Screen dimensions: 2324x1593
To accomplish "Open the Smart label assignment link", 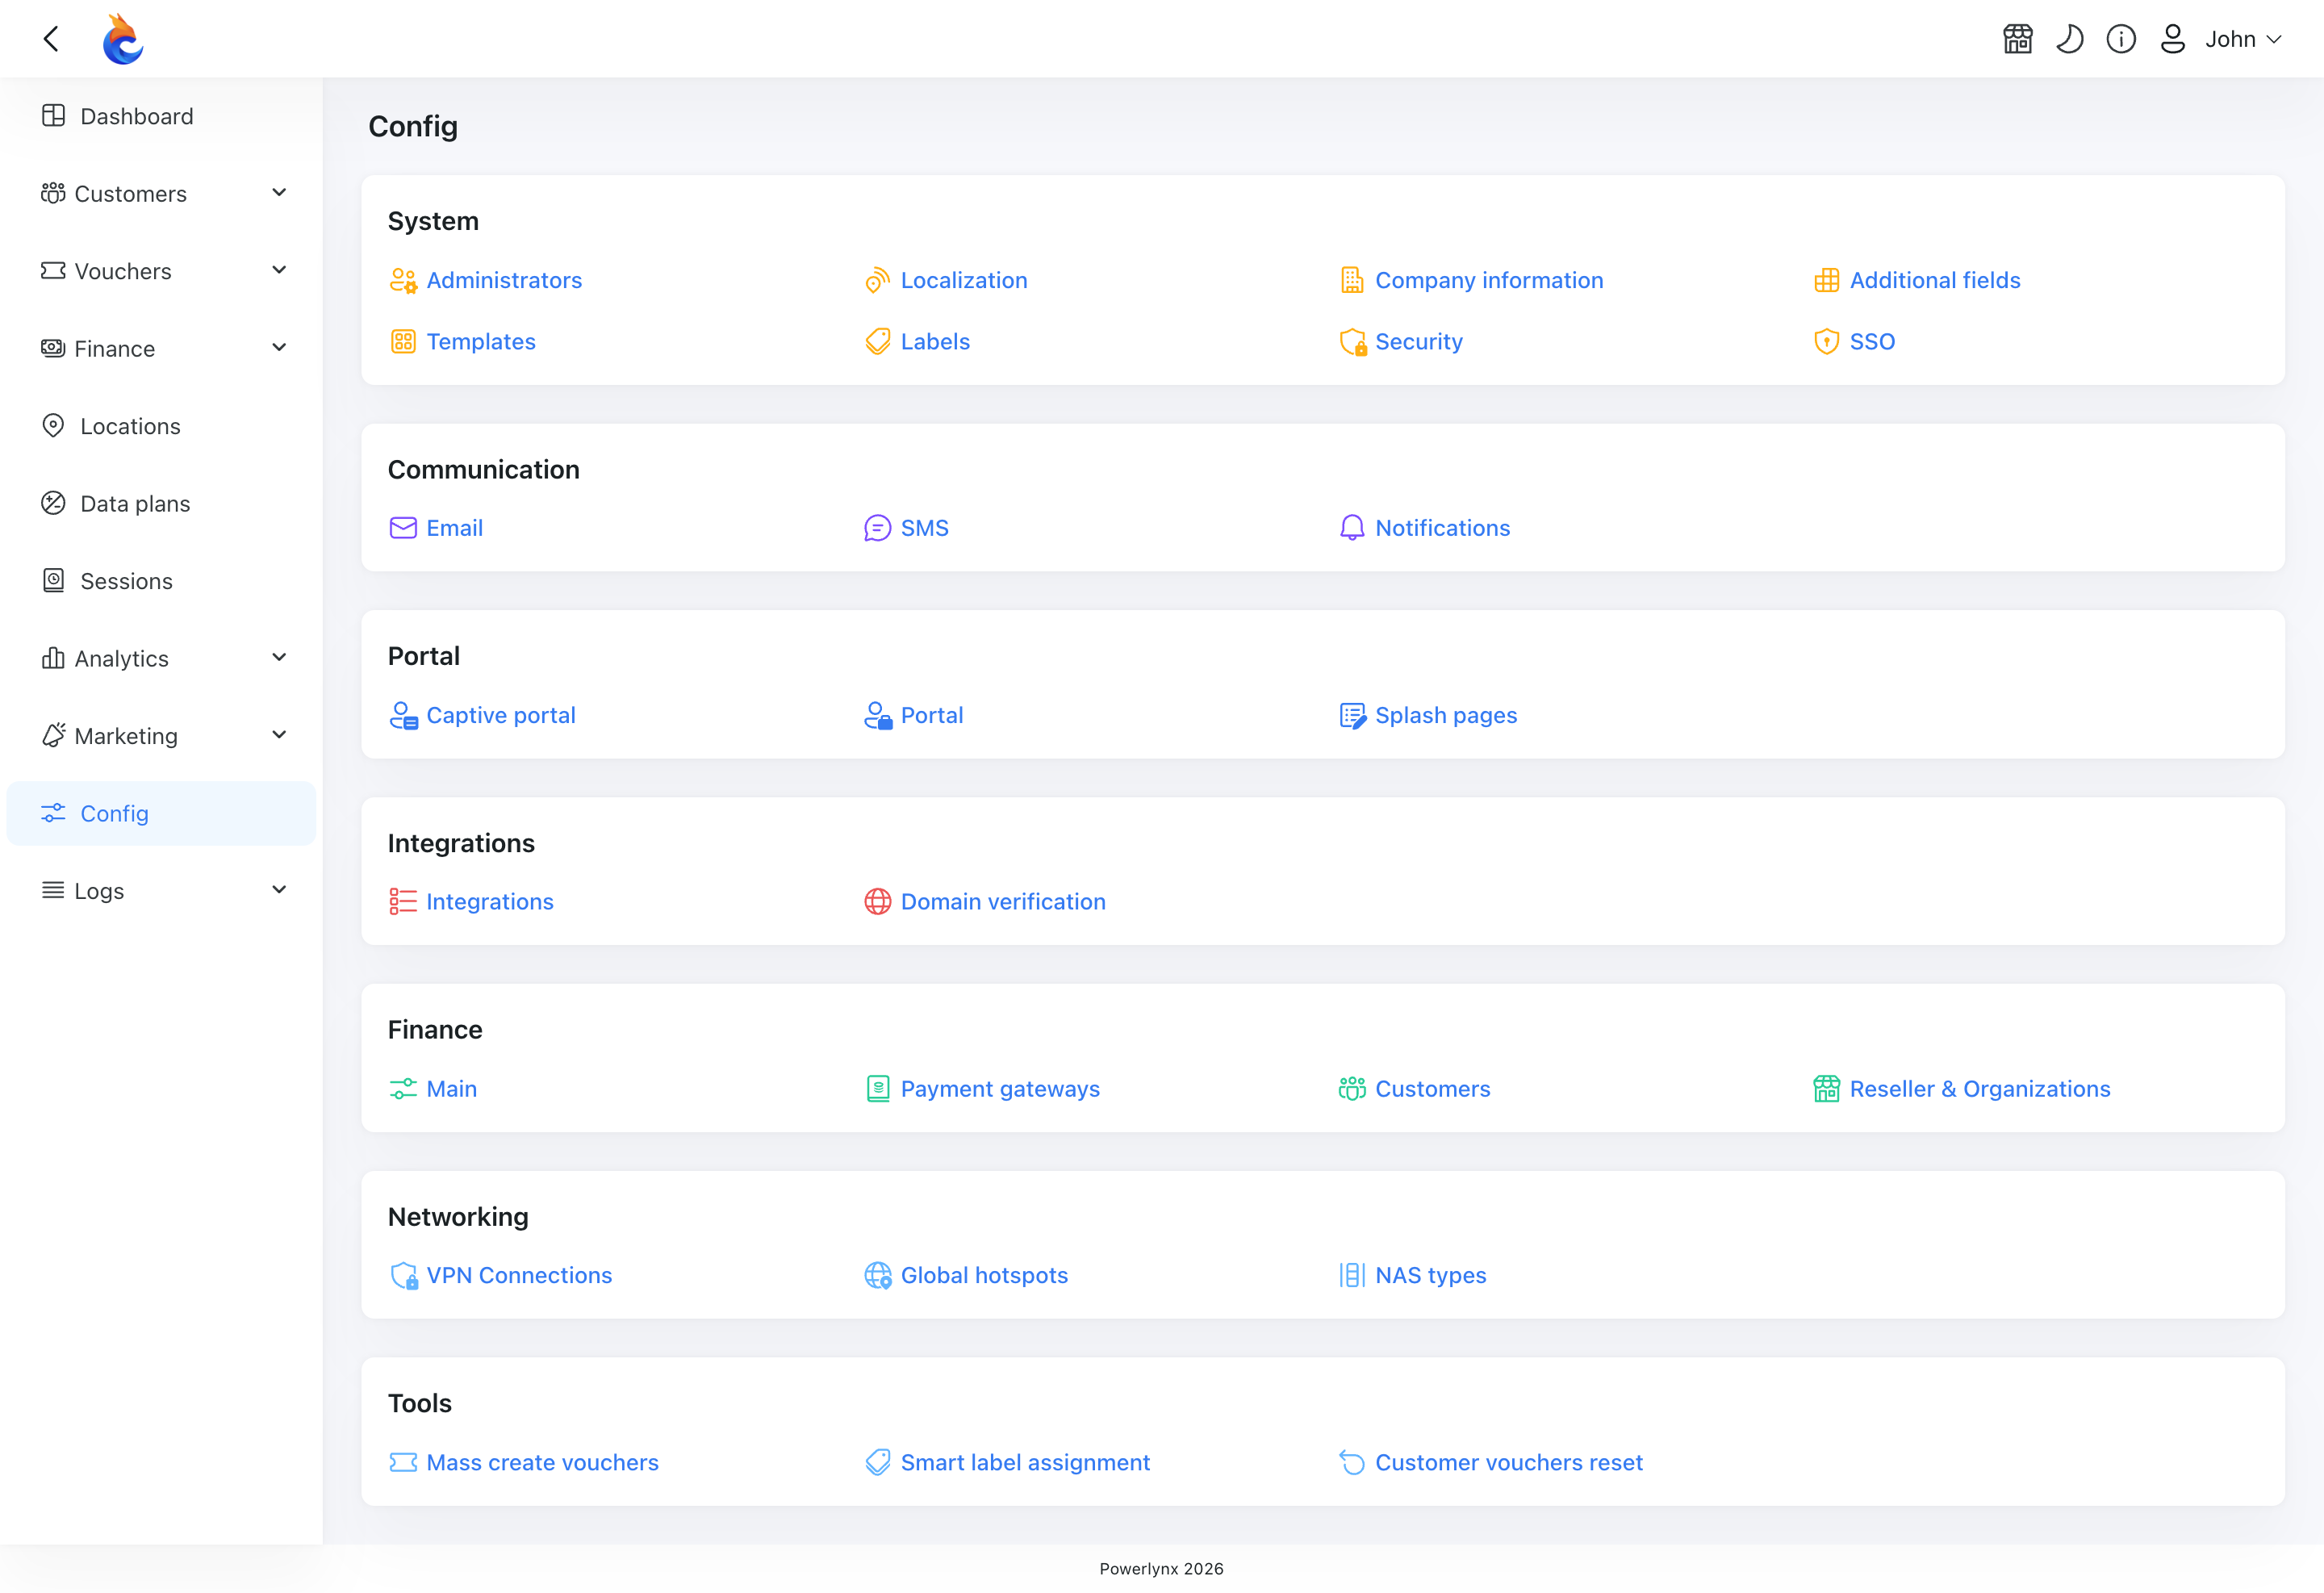I will (x=1025, y=1462).
